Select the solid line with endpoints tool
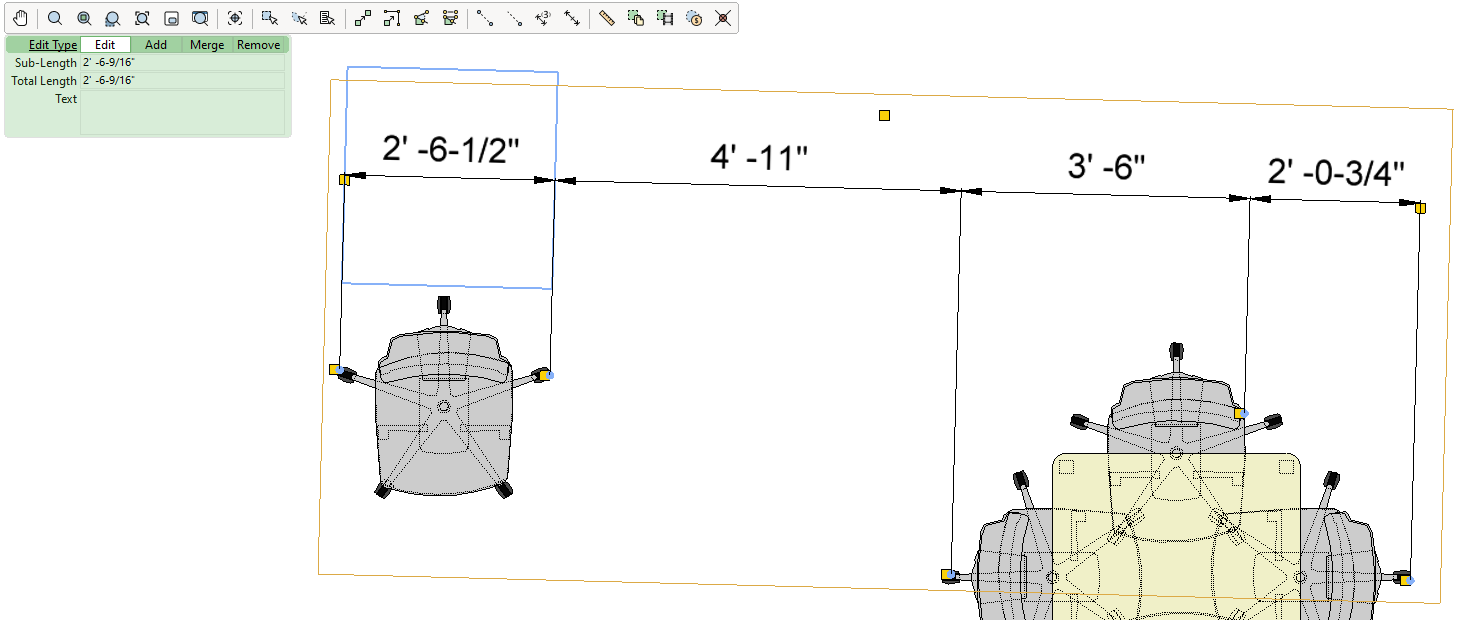 pyautogui.click(x=485, y=18)
